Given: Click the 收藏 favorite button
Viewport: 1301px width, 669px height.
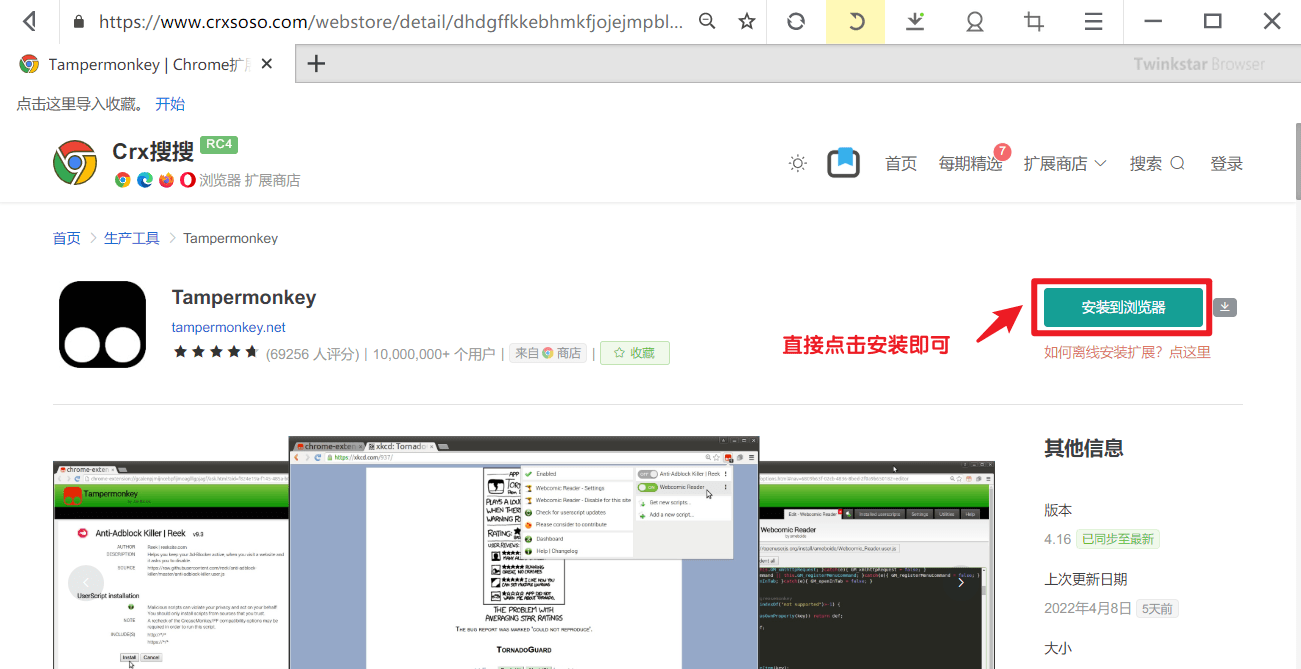Looking at the screenshot, I should (635, 353).
